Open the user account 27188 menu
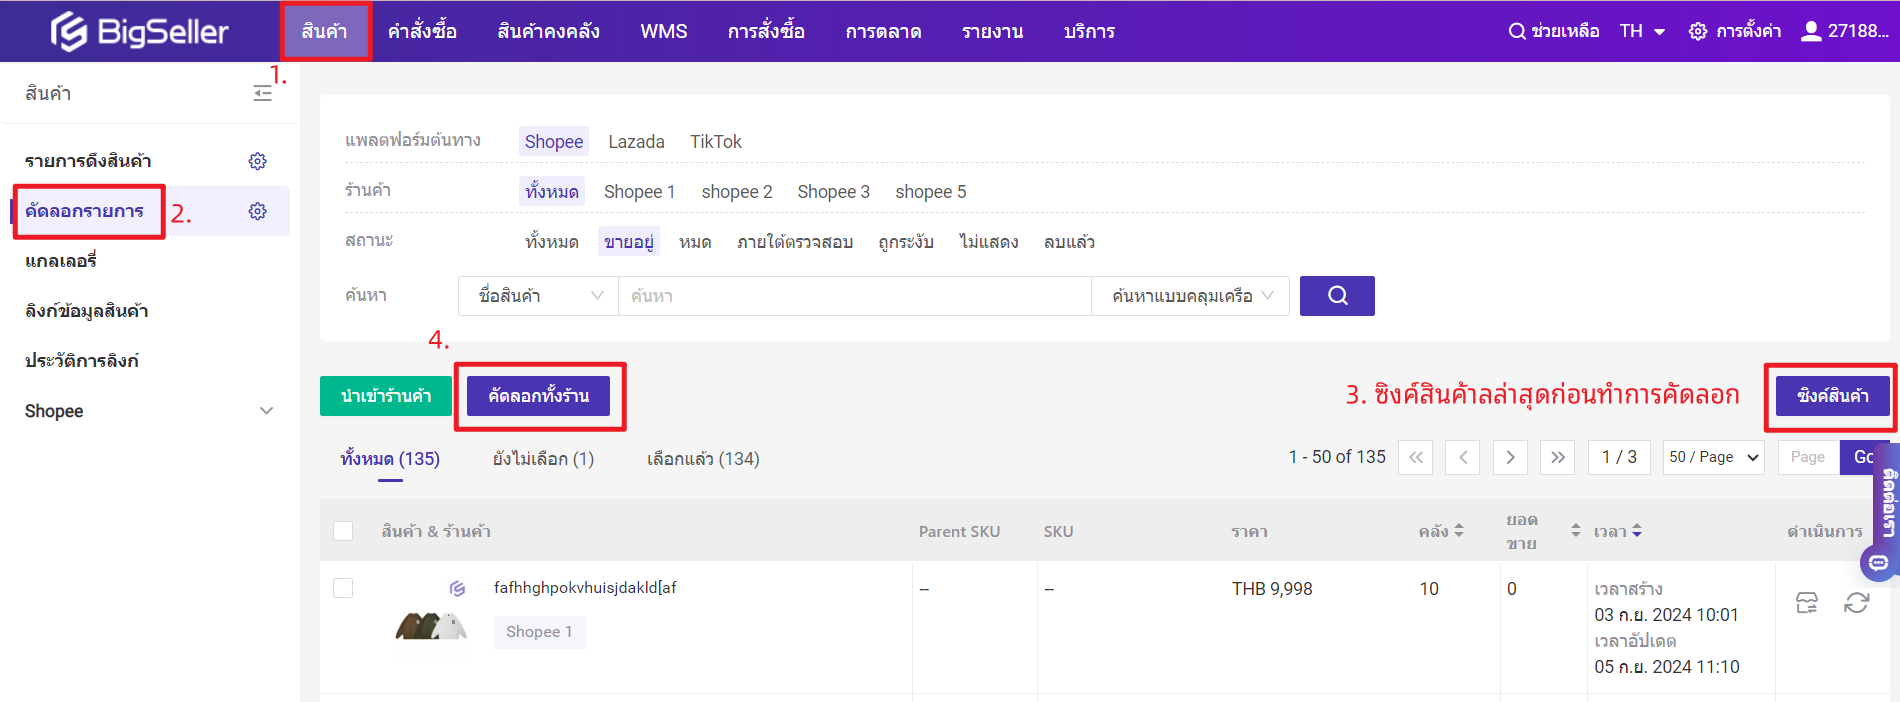This screenshot has width=1900, height=702. pyautogui.click(x=1845, y=31)
